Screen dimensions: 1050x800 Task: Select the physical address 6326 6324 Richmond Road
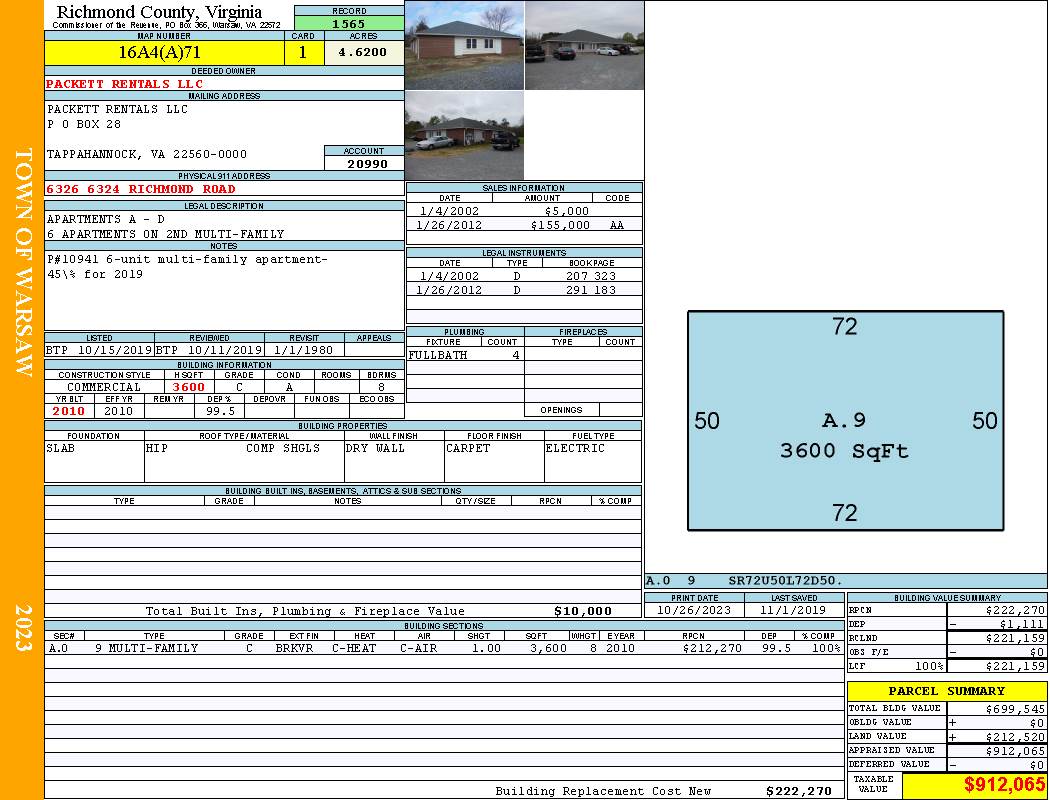tap(141, 189)
